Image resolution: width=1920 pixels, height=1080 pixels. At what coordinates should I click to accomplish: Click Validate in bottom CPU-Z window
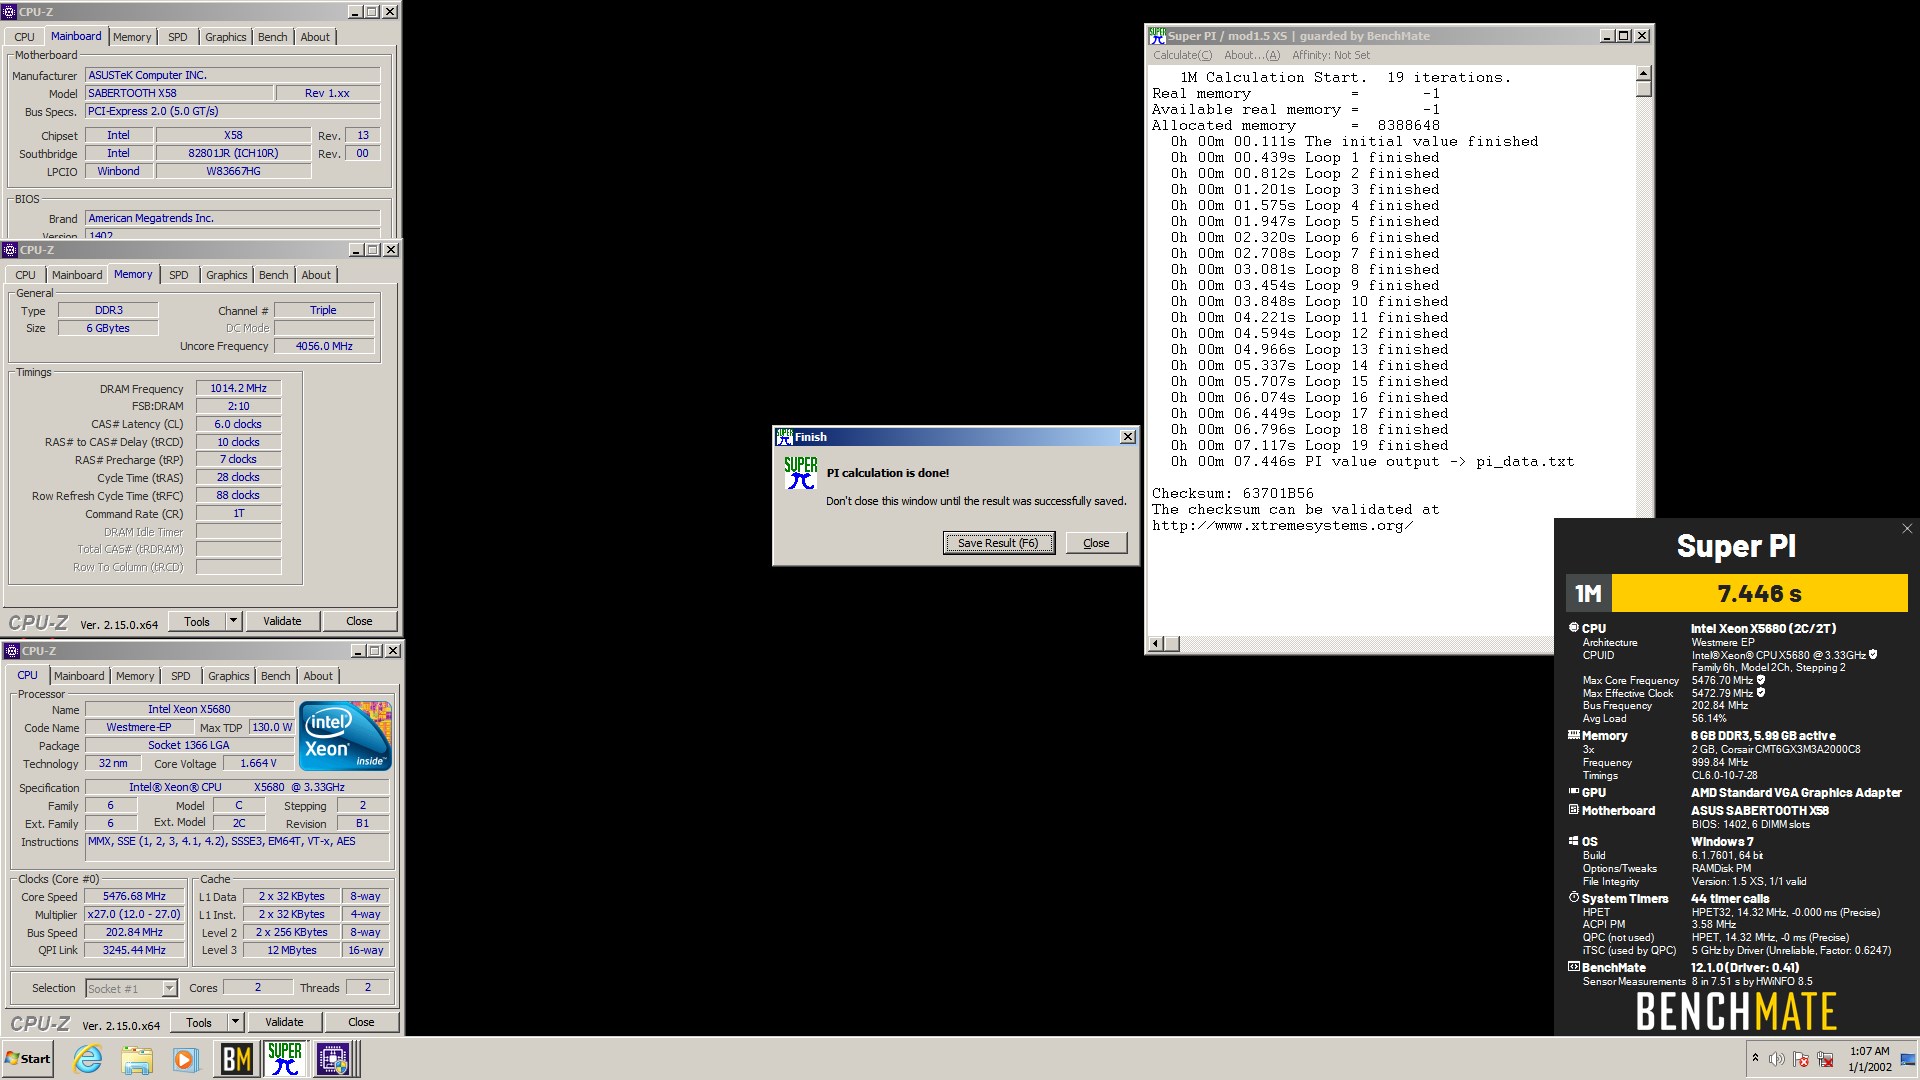coord(284,1022)
